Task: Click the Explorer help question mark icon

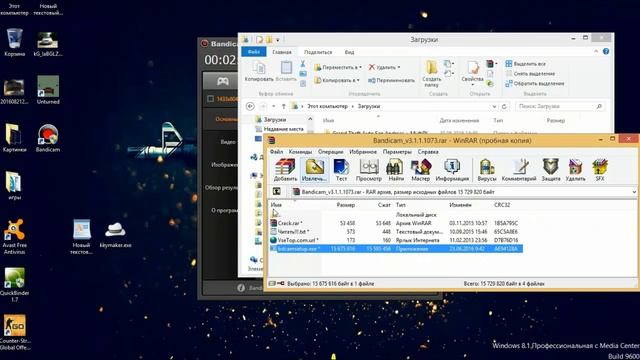Action: [x=606, y=51]
